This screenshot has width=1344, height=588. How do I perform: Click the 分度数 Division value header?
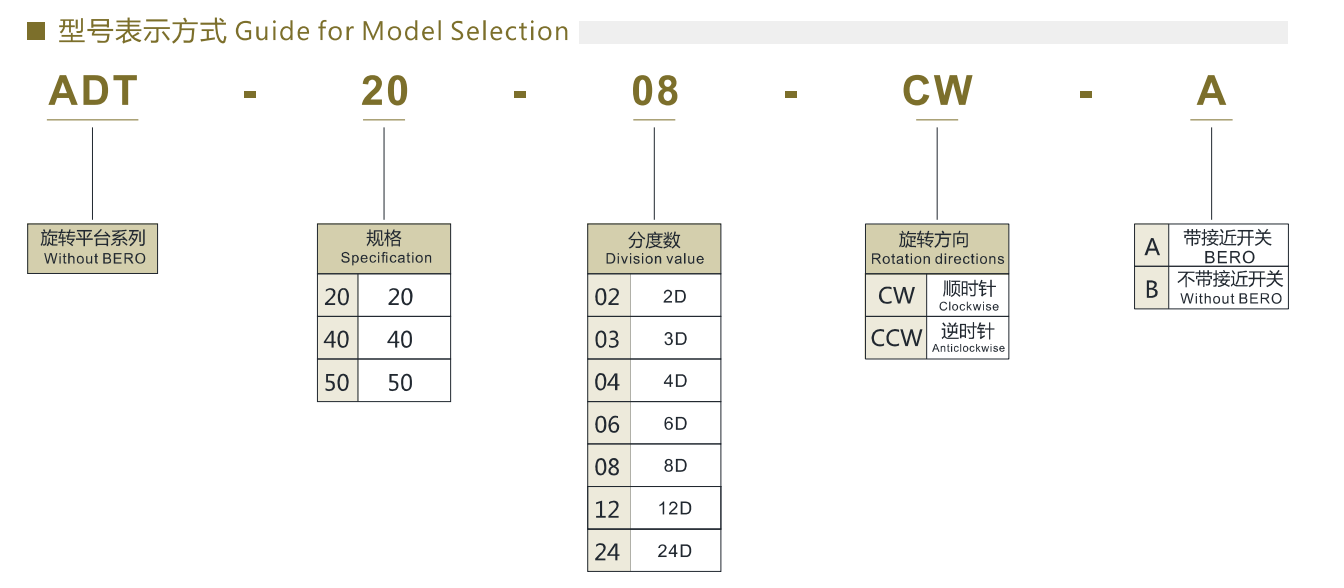tap(654, 249)
